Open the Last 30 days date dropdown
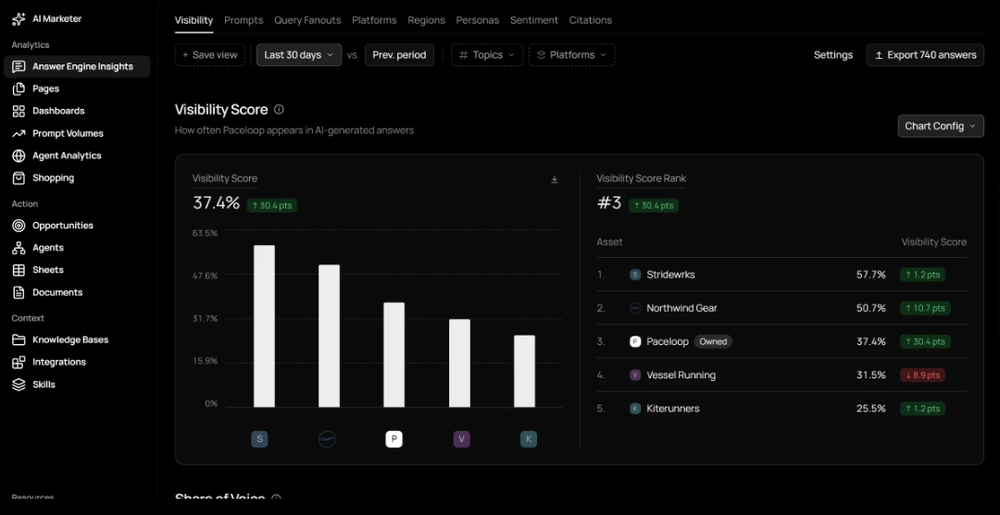Image resolution: width=1000 pixels, height=515 pixels. pos(299,55)
